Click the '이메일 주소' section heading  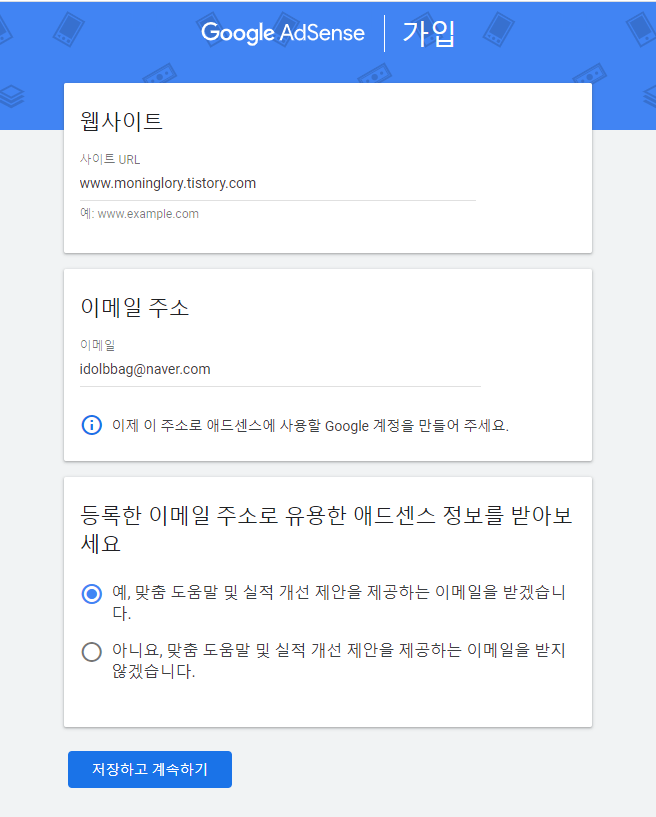134,307
